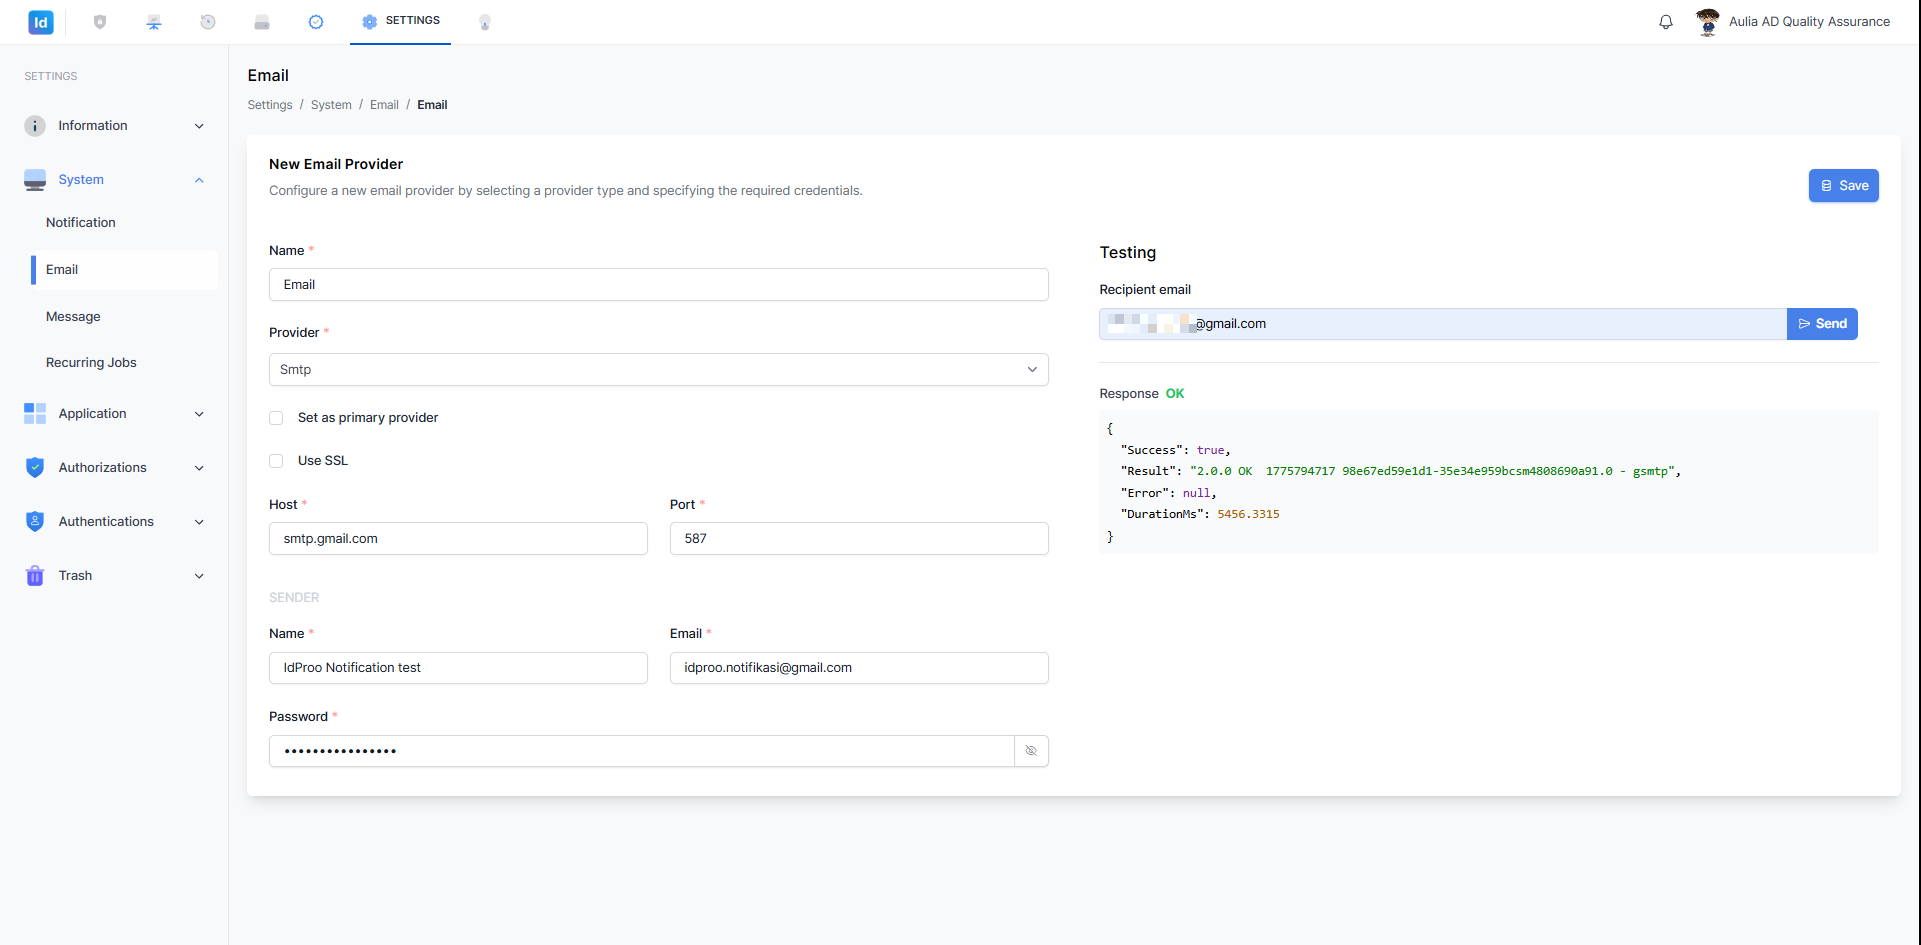Focus the provider Name field
Image resolution: width=1921 pixels, height=945 pixels.
pos(658,285)
